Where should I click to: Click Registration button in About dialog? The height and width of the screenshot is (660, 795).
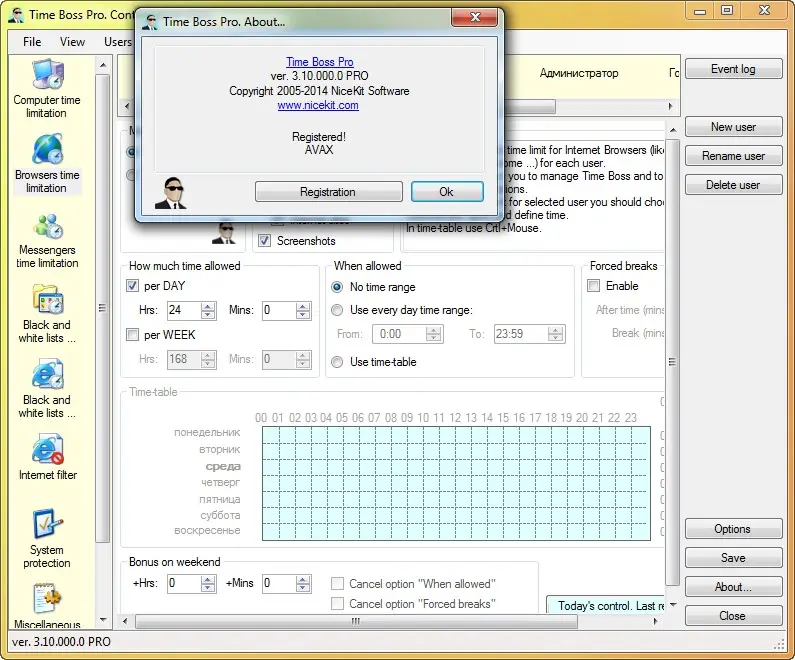(329, 192)
